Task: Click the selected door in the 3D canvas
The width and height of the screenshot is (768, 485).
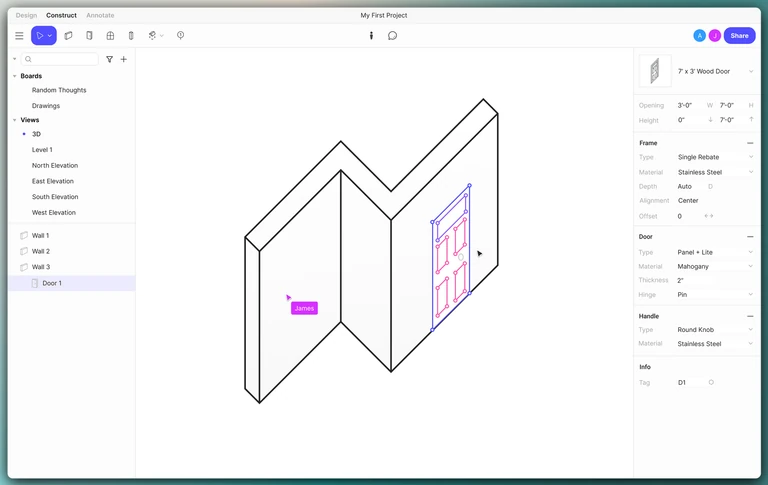Action: pos(451,258)
